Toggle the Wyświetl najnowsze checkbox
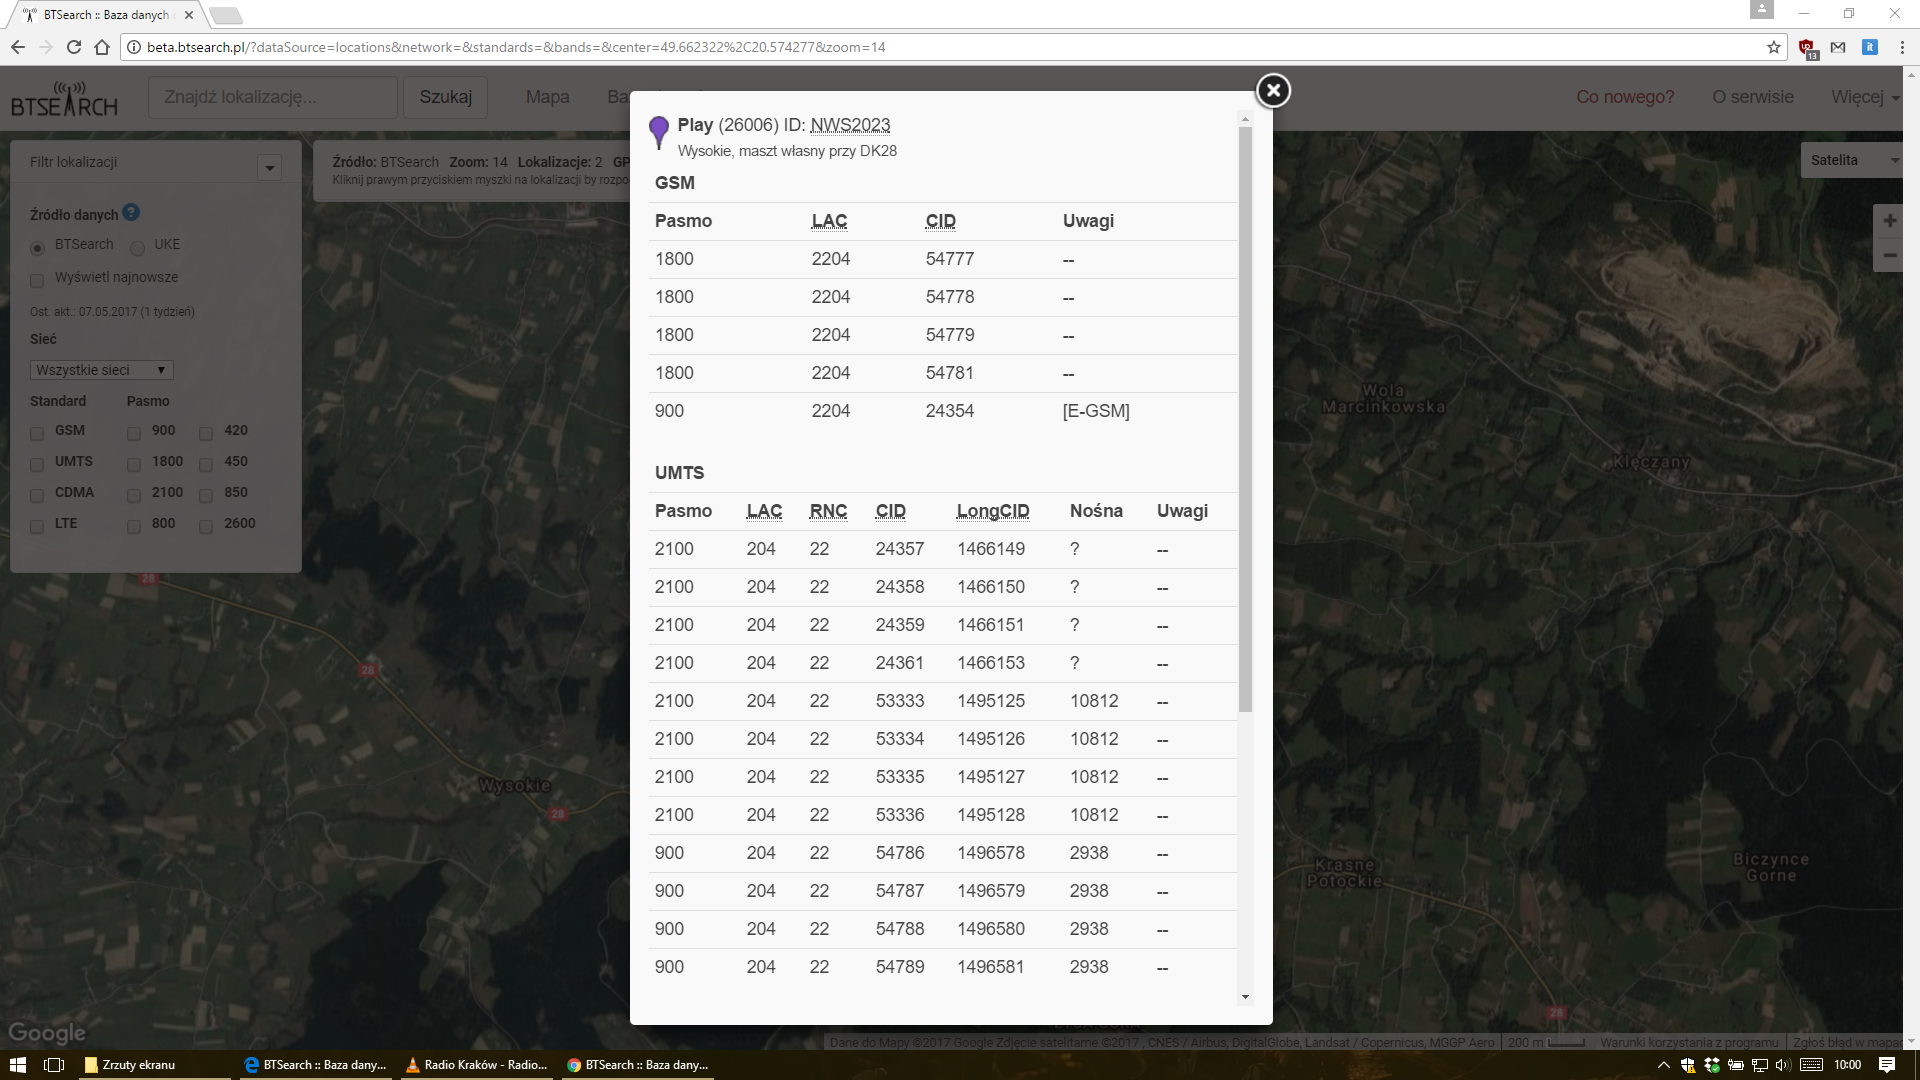This screenshot has height=1080, width=1920. 37,280
